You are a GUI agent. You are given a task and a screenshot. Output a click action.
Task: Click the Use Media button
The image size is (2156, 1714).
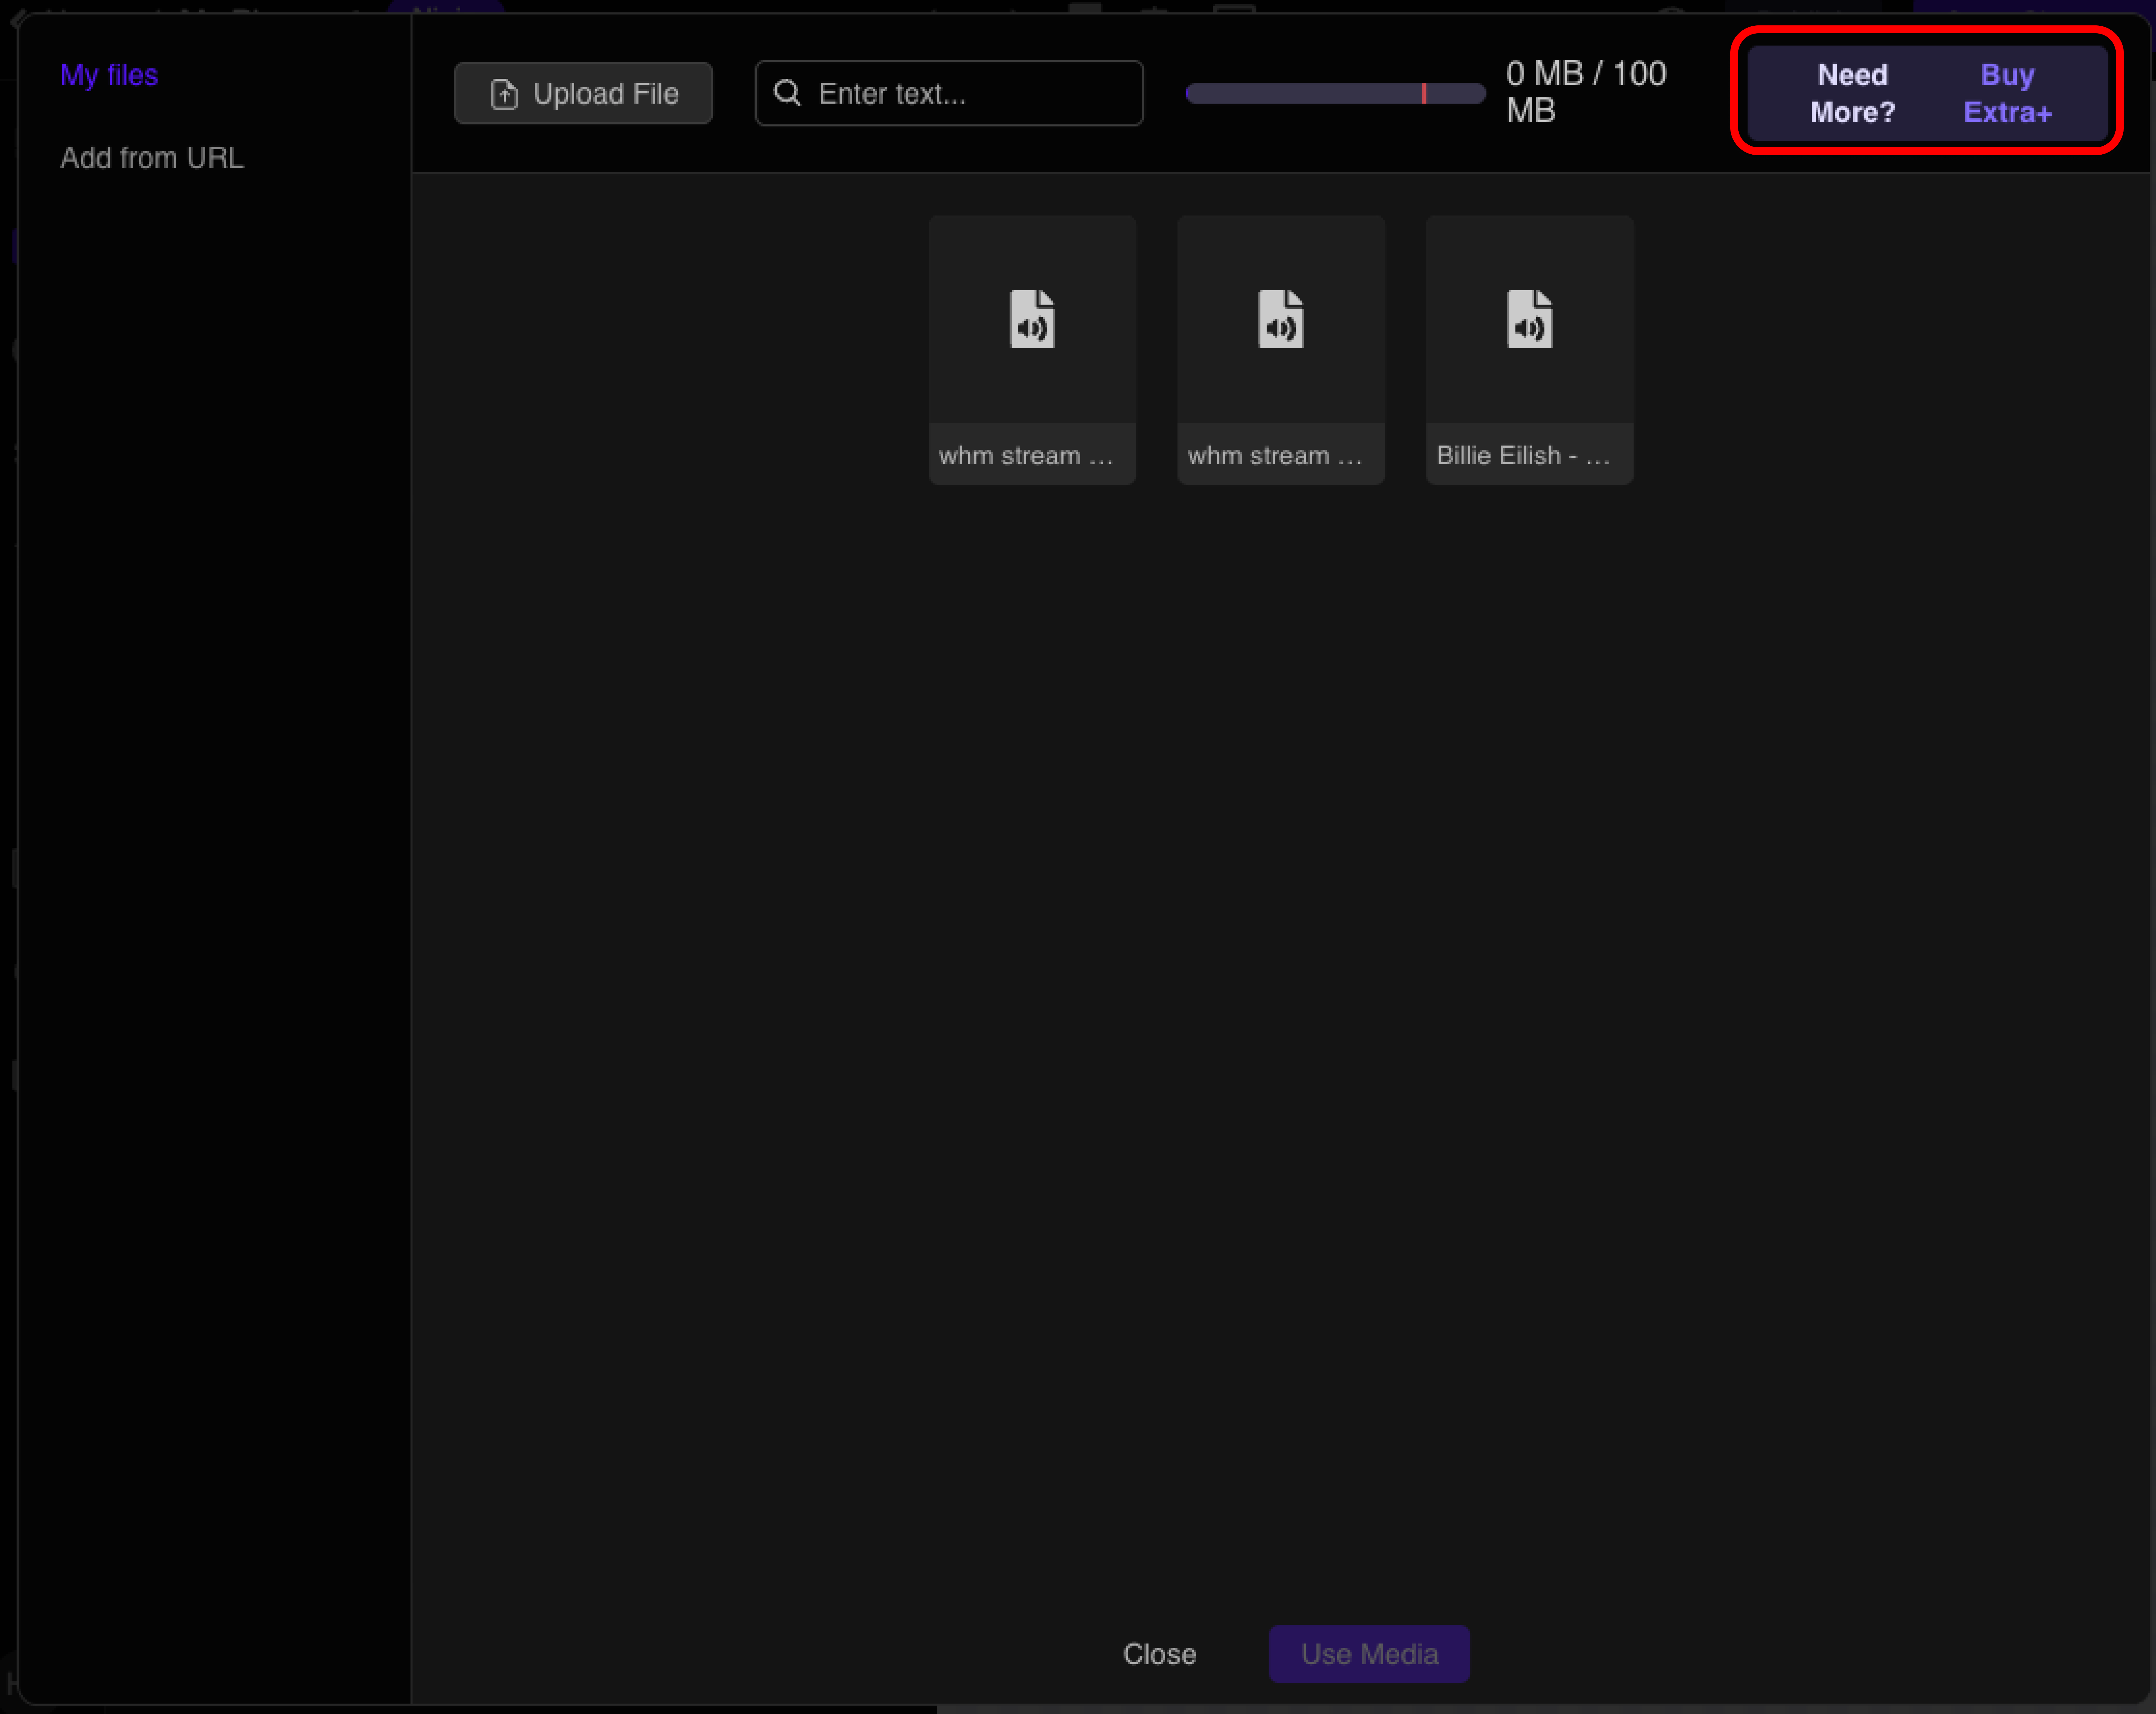[x=1369, y=1654]
